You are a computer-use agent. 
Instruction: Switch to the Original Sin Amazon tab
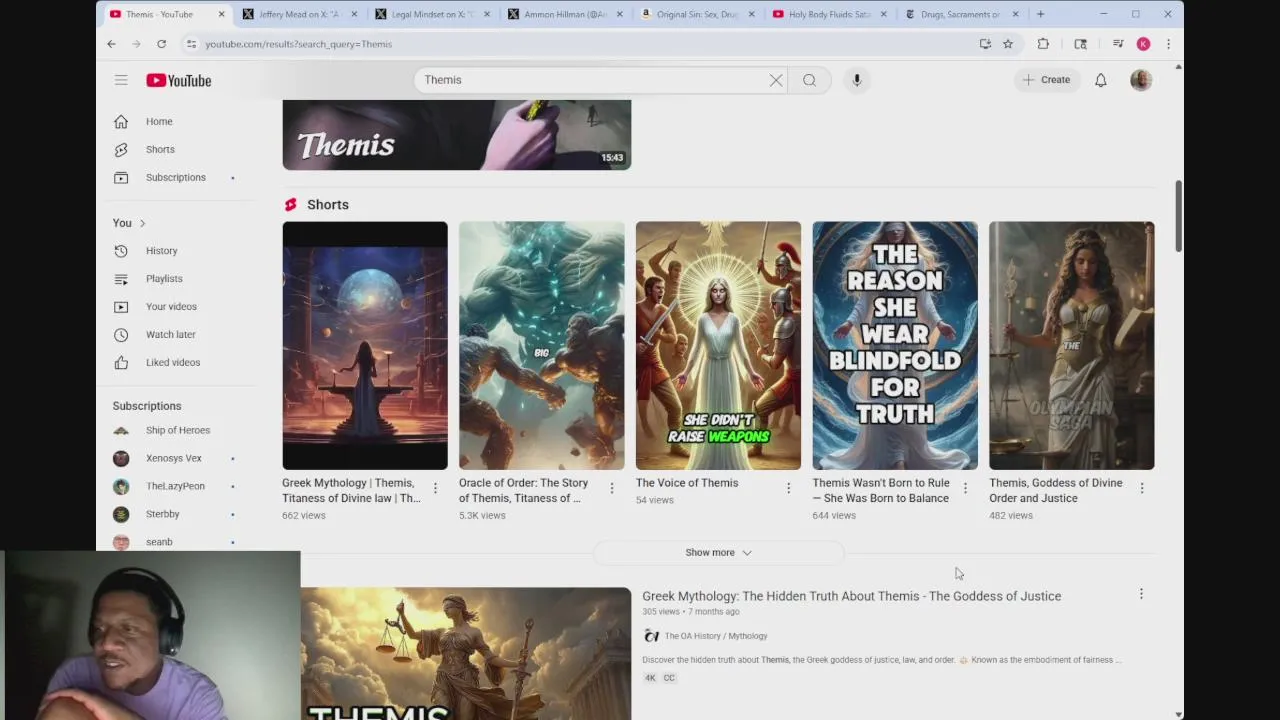coord(698,14)
